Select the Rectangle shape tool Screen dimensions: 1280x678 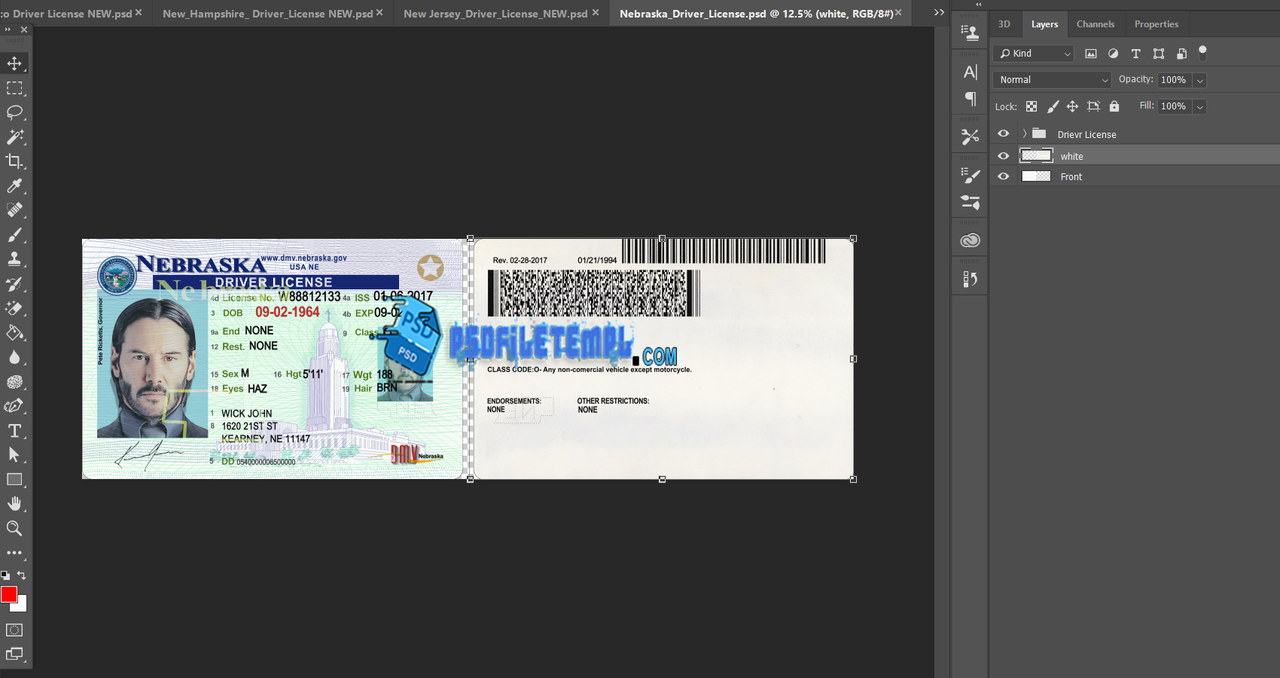[x=15, y=480]
